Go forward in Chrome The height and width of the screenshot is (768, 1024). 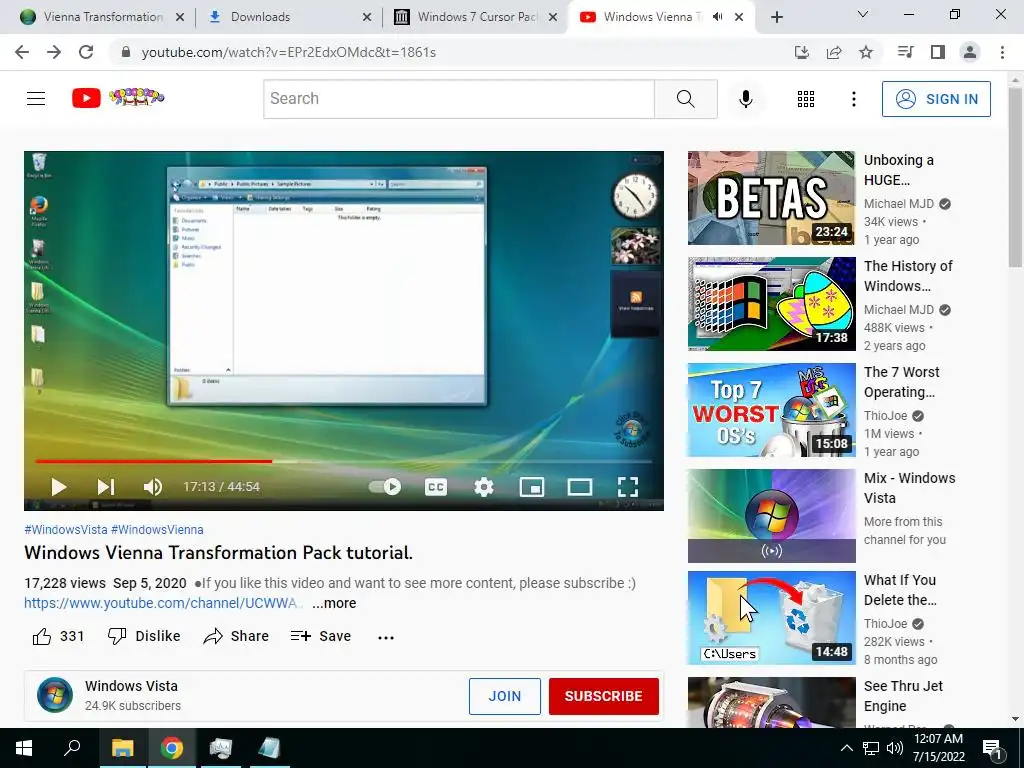pos(54,52)
